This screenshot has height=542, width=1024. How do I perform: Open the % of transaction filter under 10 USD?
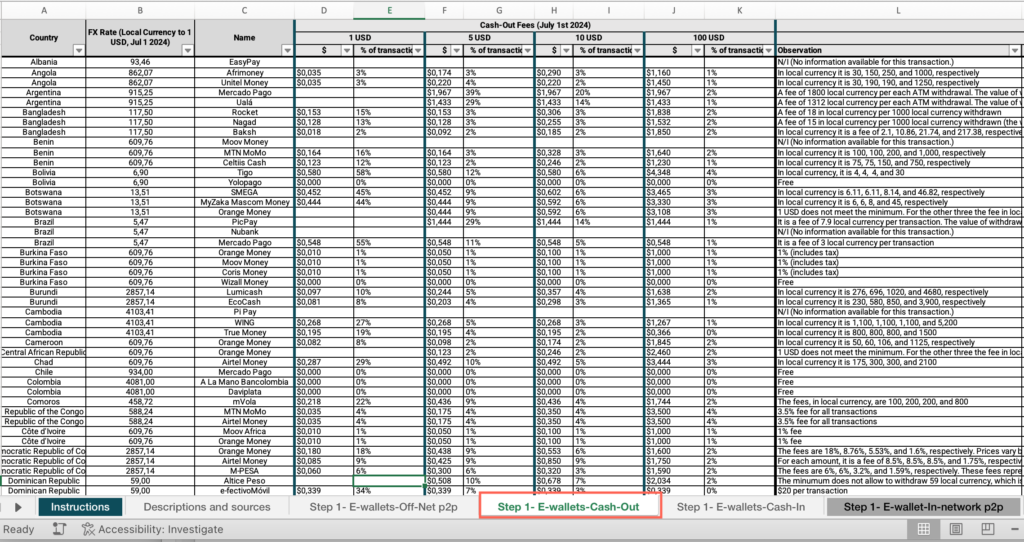[637, 51]
